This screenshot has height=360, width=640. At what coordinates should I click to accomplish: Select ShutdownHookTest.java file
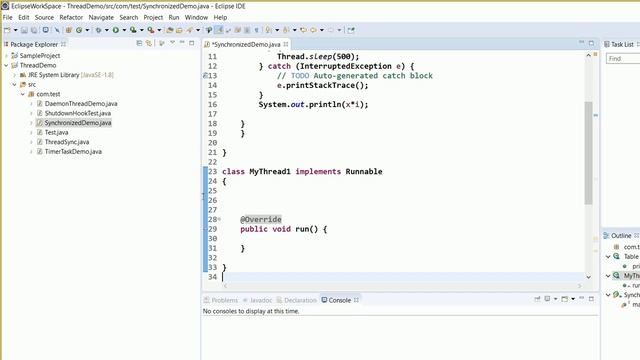pyautogui.click(x=78, y=113)
